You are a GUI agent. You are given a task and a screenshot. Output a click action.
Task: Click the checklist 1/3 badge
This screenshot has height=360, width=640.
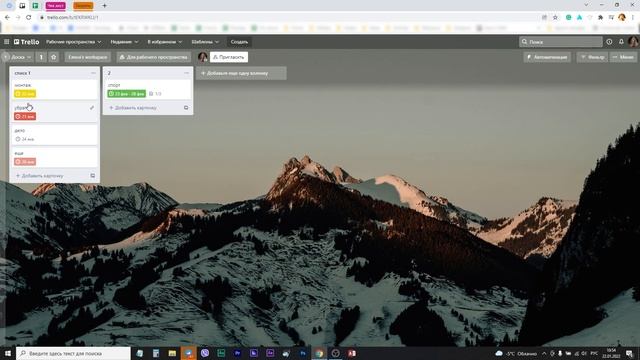155,94
